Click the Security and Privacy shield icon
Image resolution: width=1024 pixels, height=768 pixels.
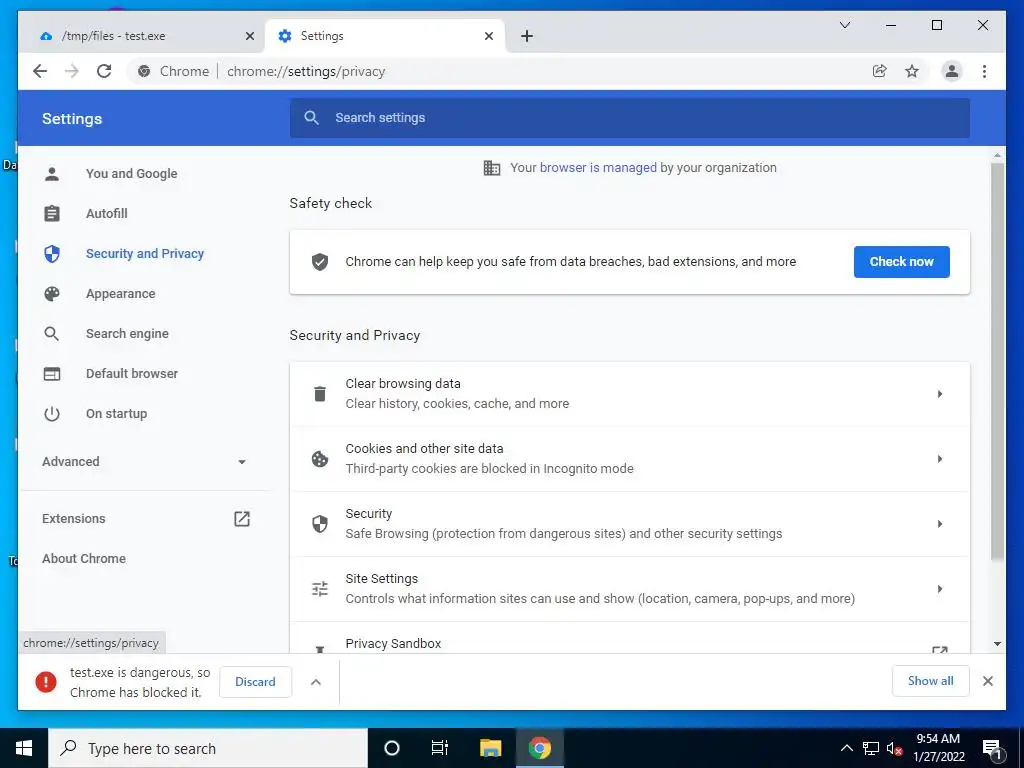click(52, 253)
